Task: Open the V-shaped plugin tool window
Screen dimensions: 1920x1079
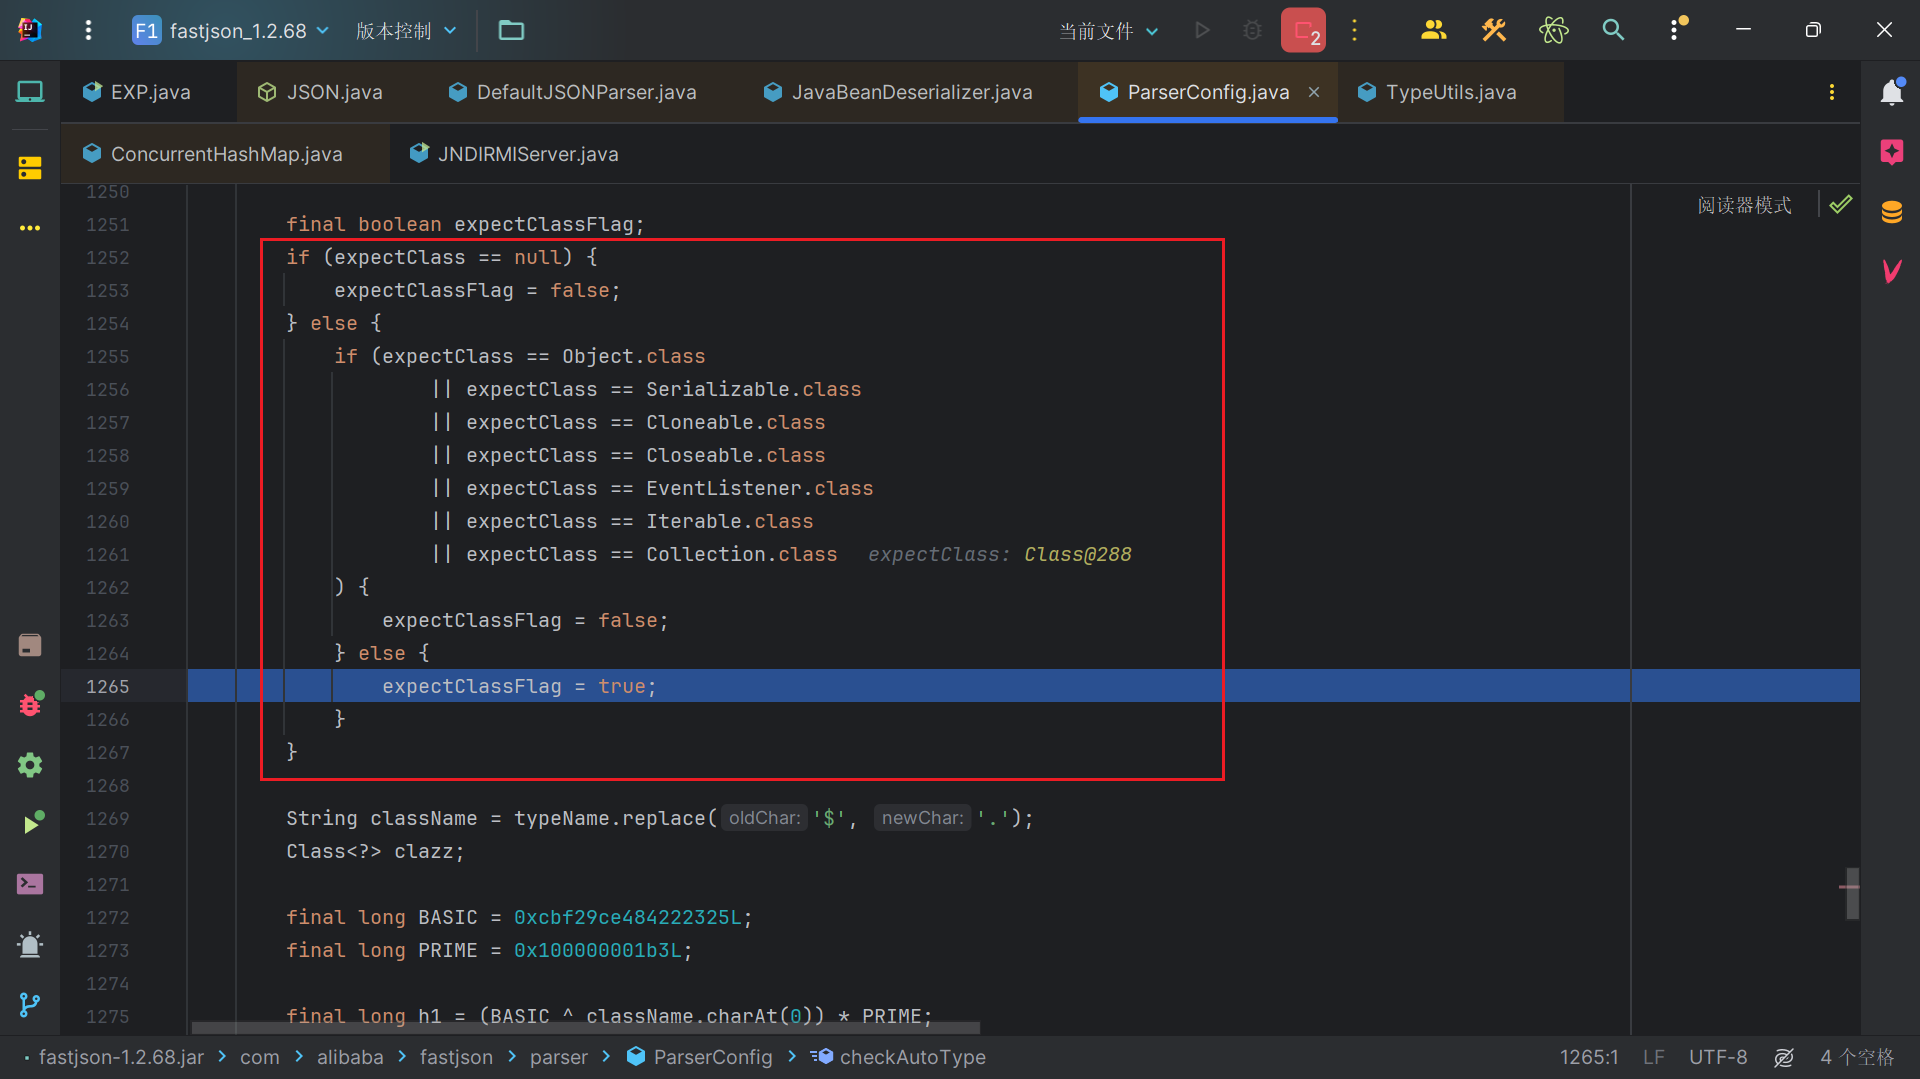Action: click(x=1892, y=271)
